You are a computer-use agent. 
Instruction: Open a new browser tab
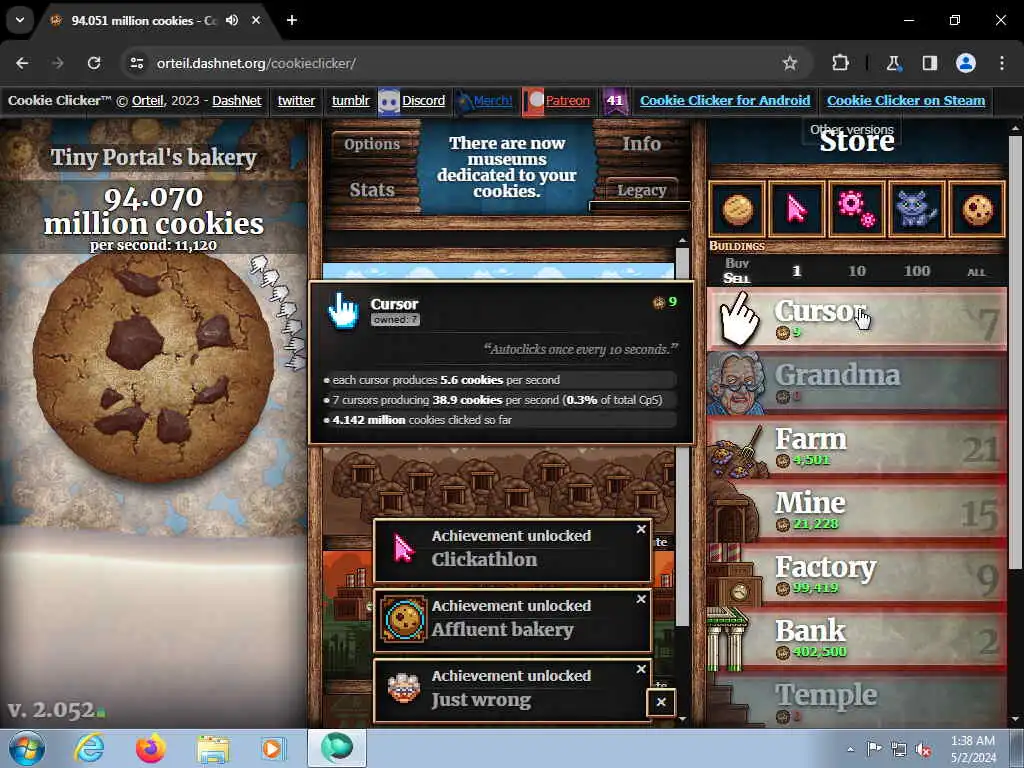point(292,20)
